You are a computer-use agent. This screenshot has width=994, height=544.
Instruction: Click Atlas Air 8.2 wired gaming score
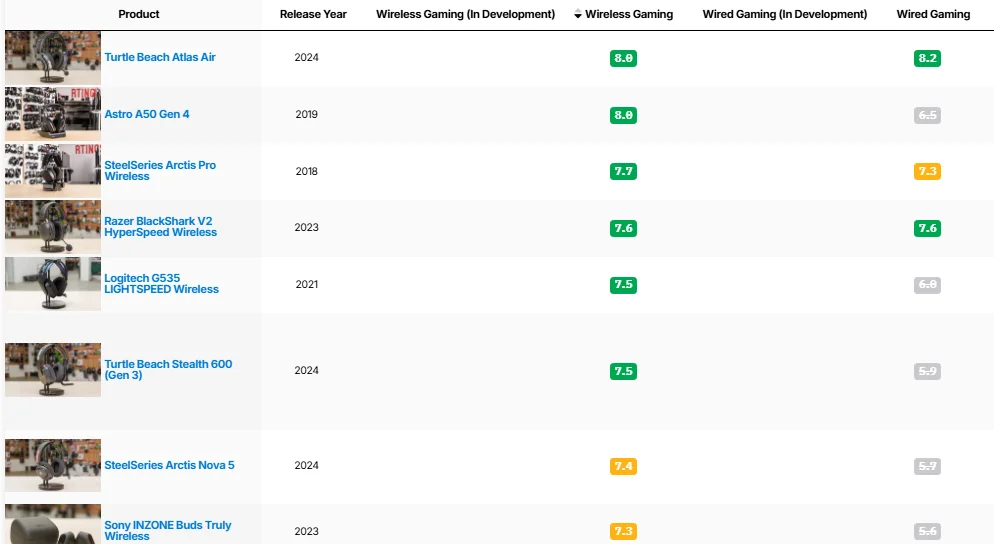pos(927,58)
